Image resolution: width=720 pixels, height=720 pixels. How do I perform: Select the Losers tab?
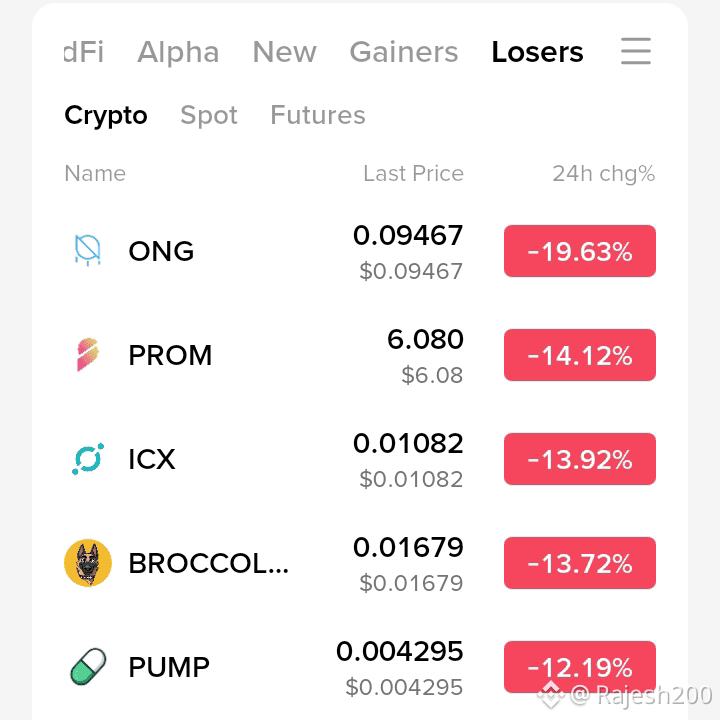pos(537,51)
